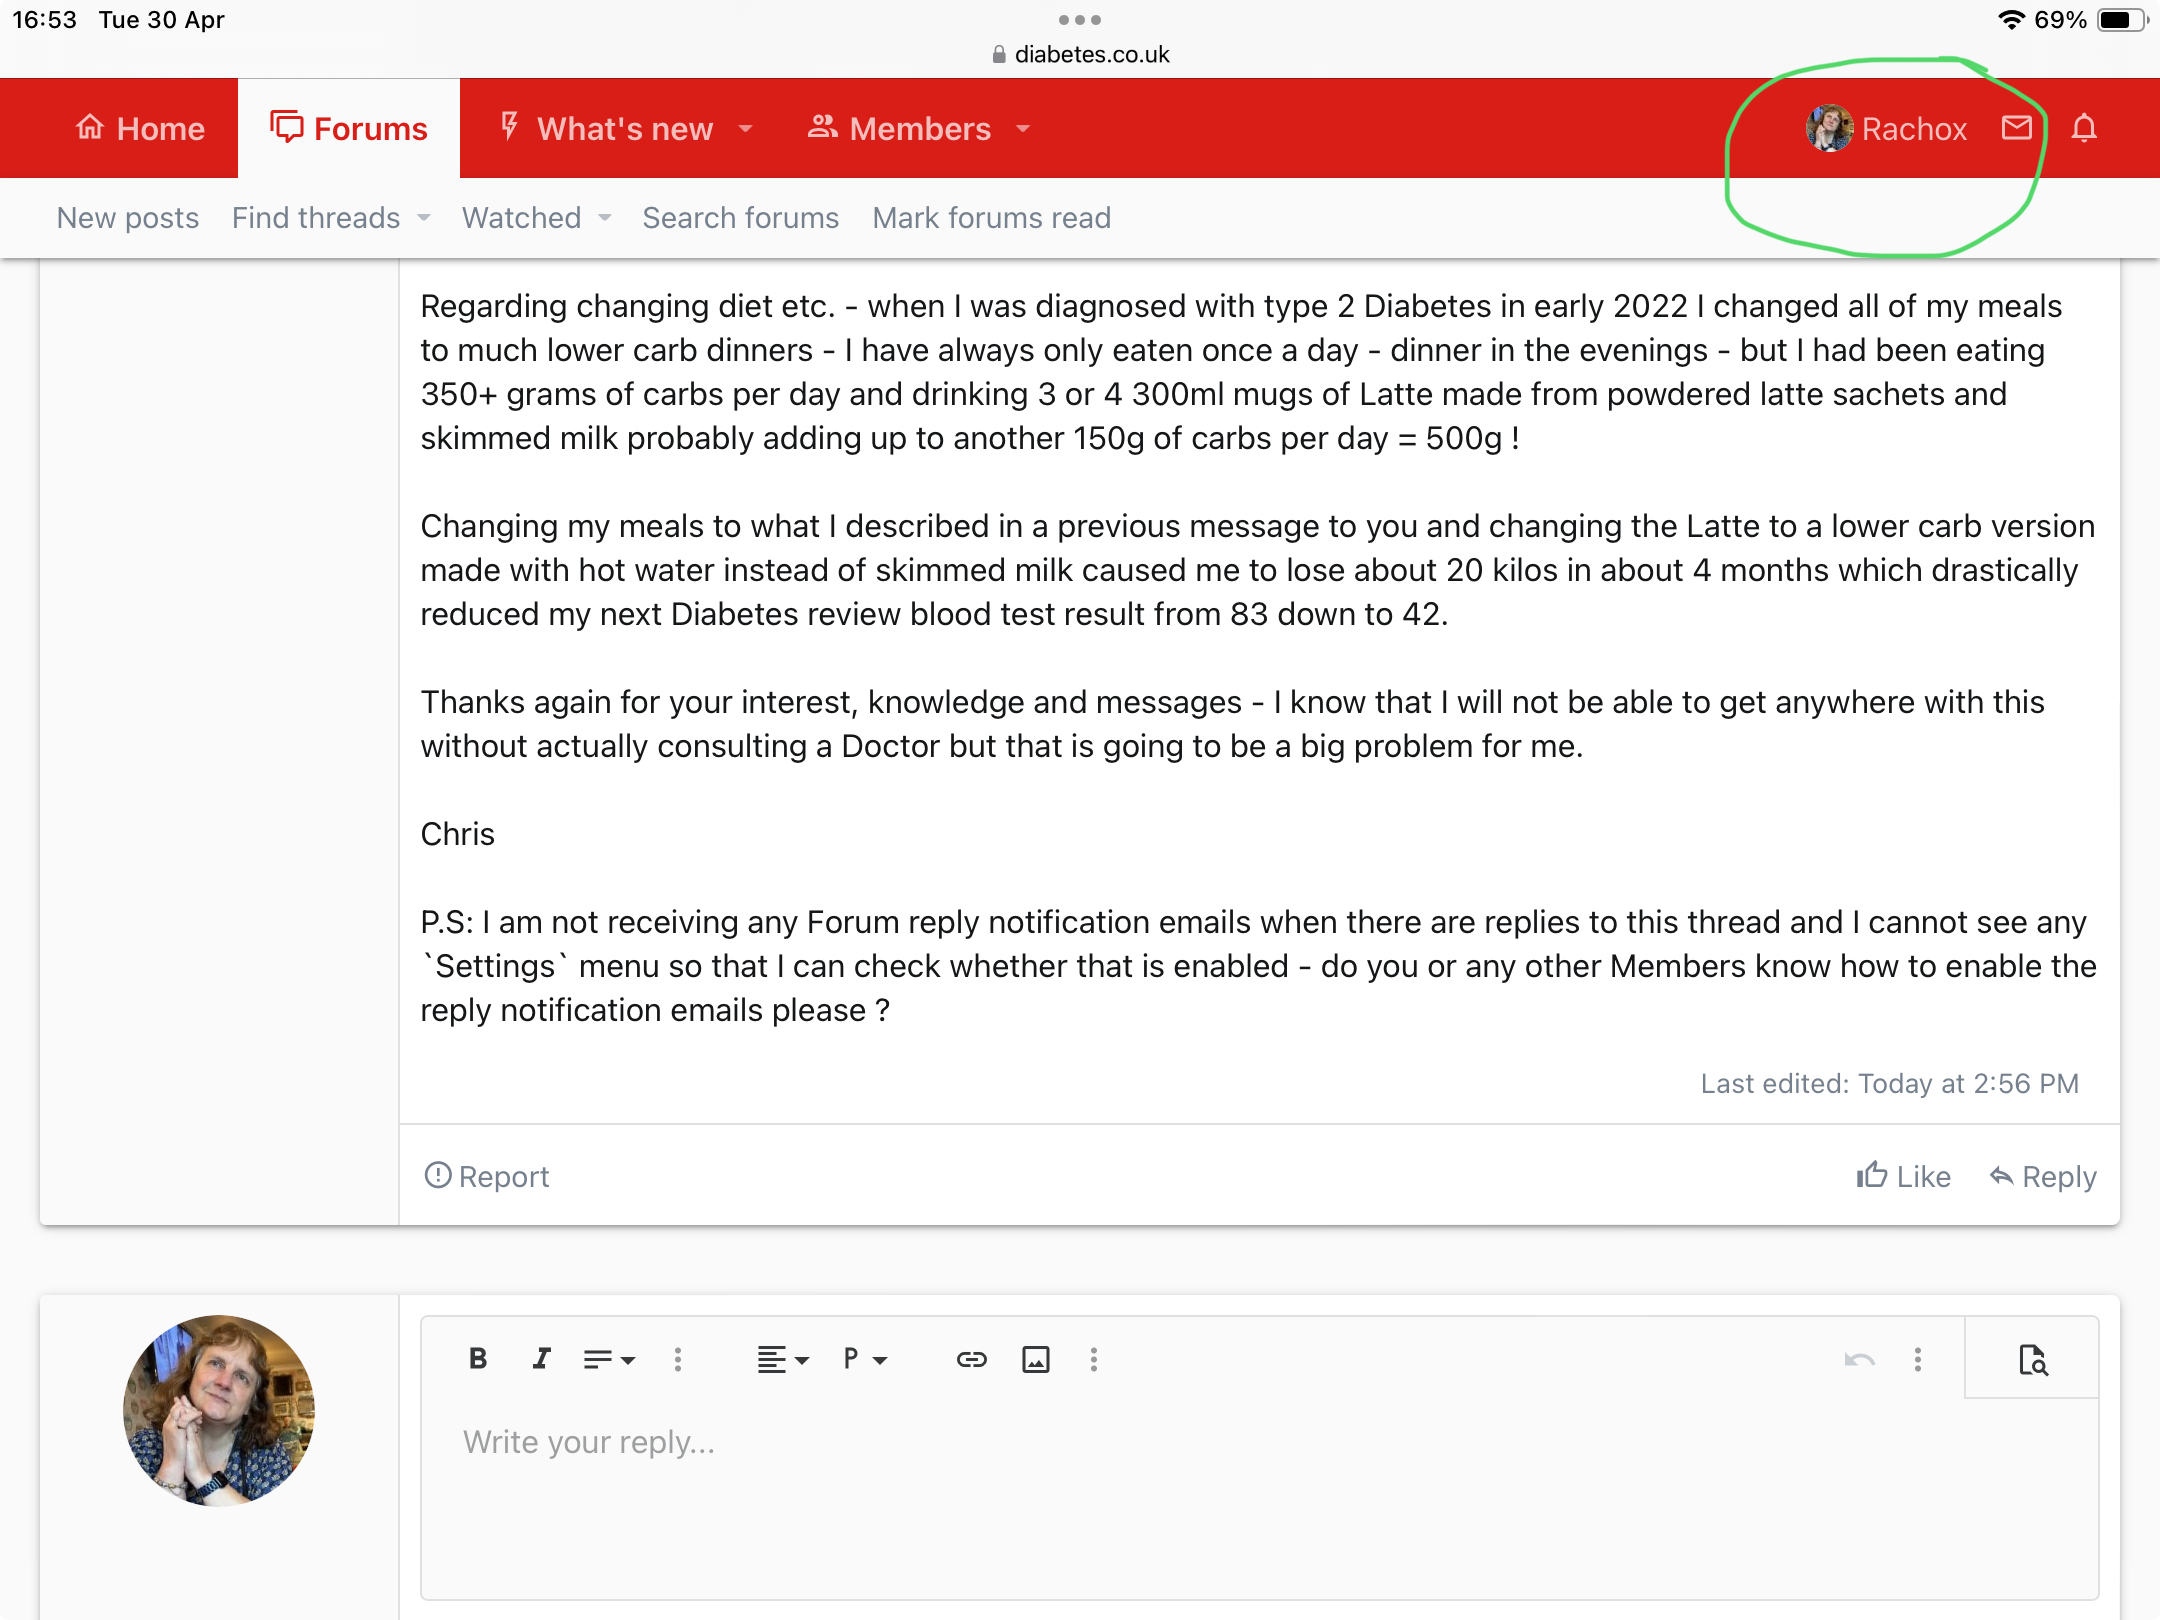Click the Members people icon

(822, 127)
